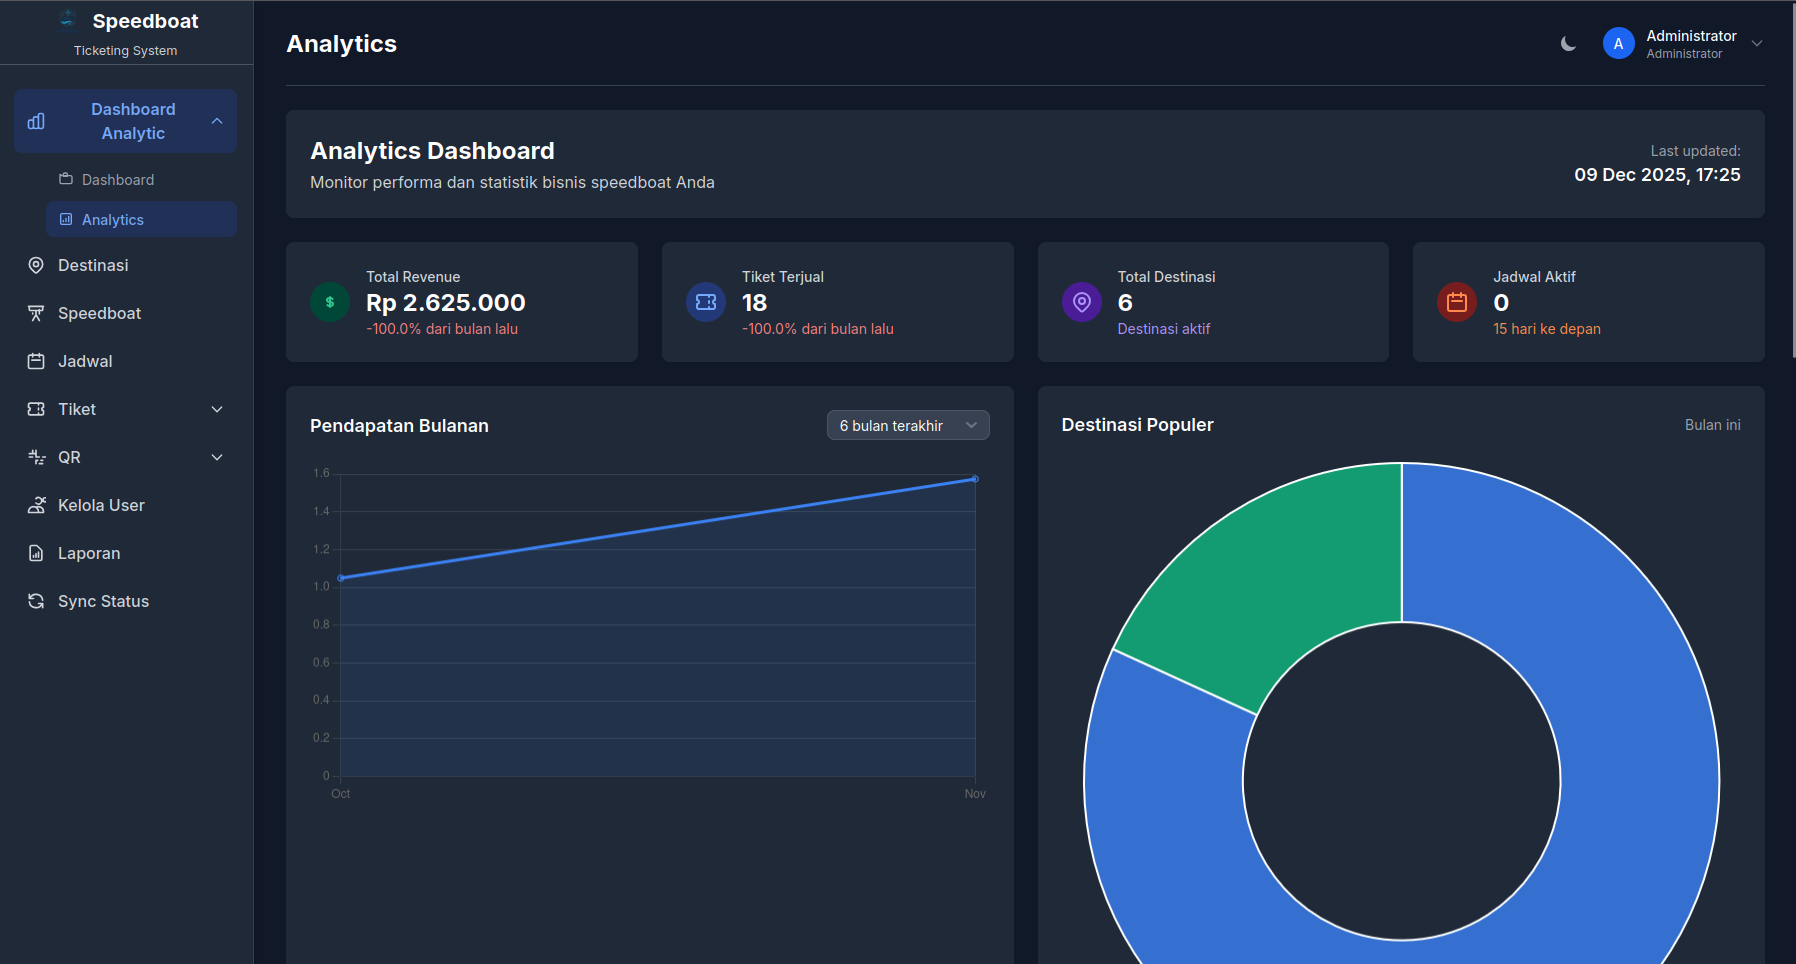
Task: Click the green dollar Total Revenue icon
Action: tap(330, 302)
